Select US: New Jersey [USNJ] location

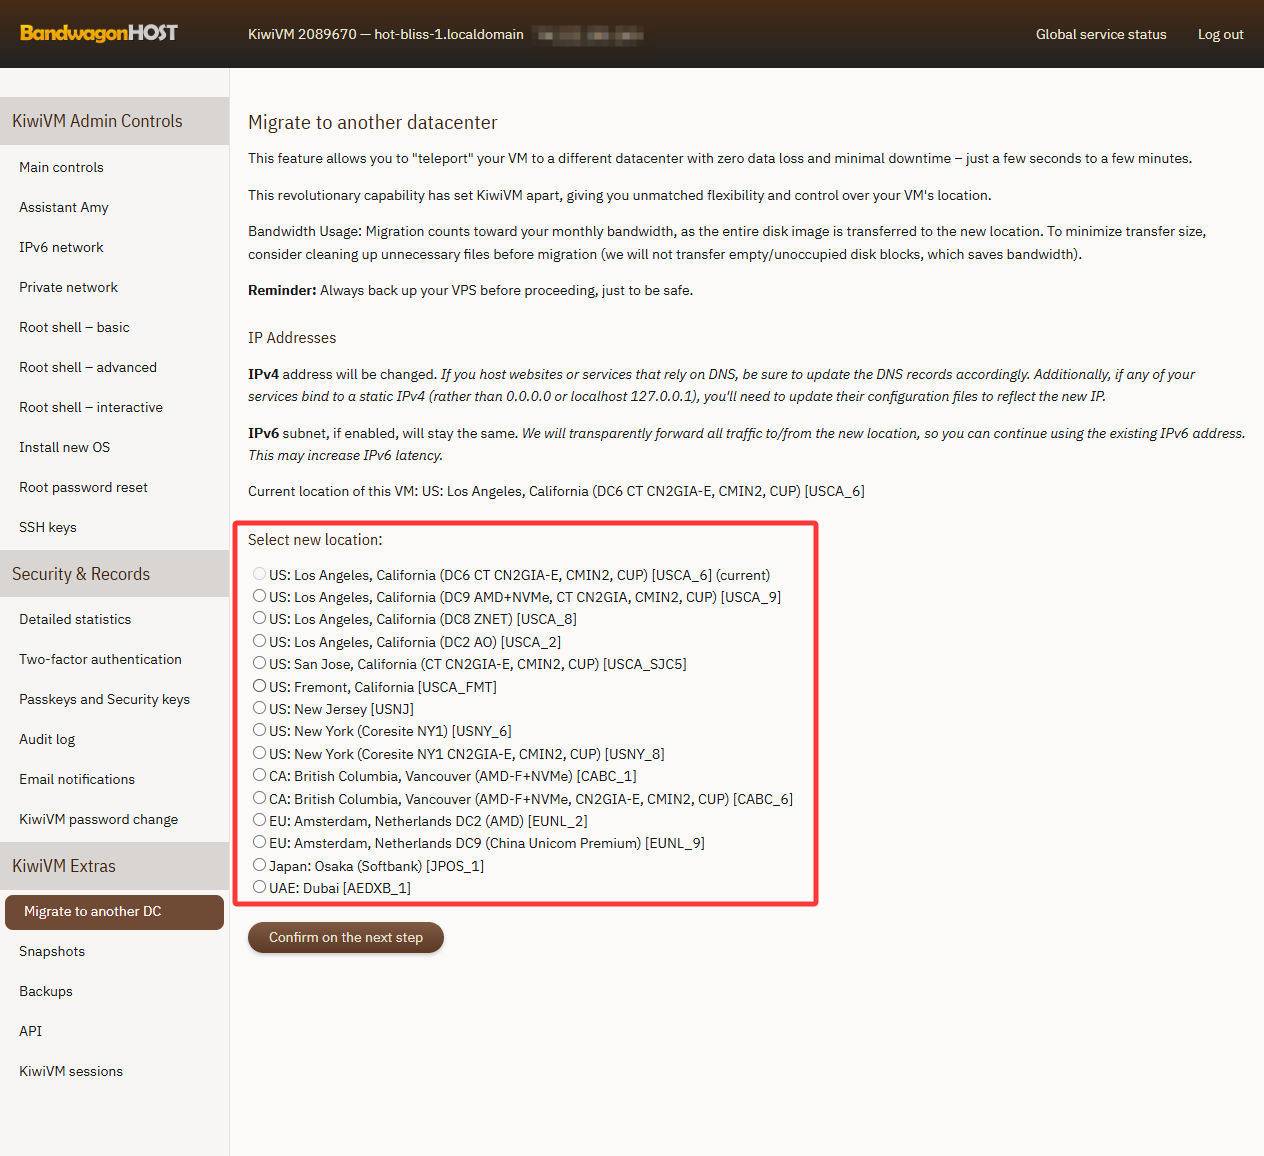260,708
